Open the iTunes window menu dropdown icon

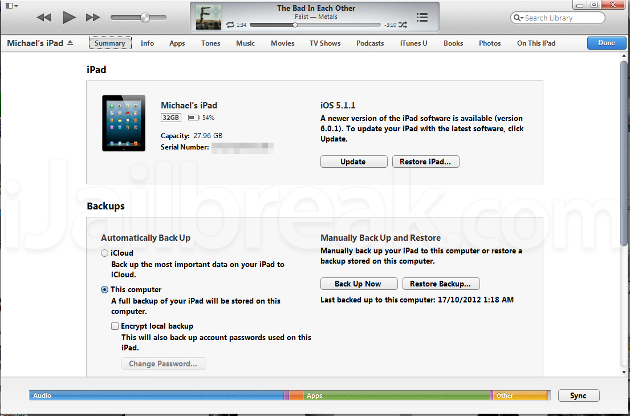pyautogui.click(x=10, y=6)
